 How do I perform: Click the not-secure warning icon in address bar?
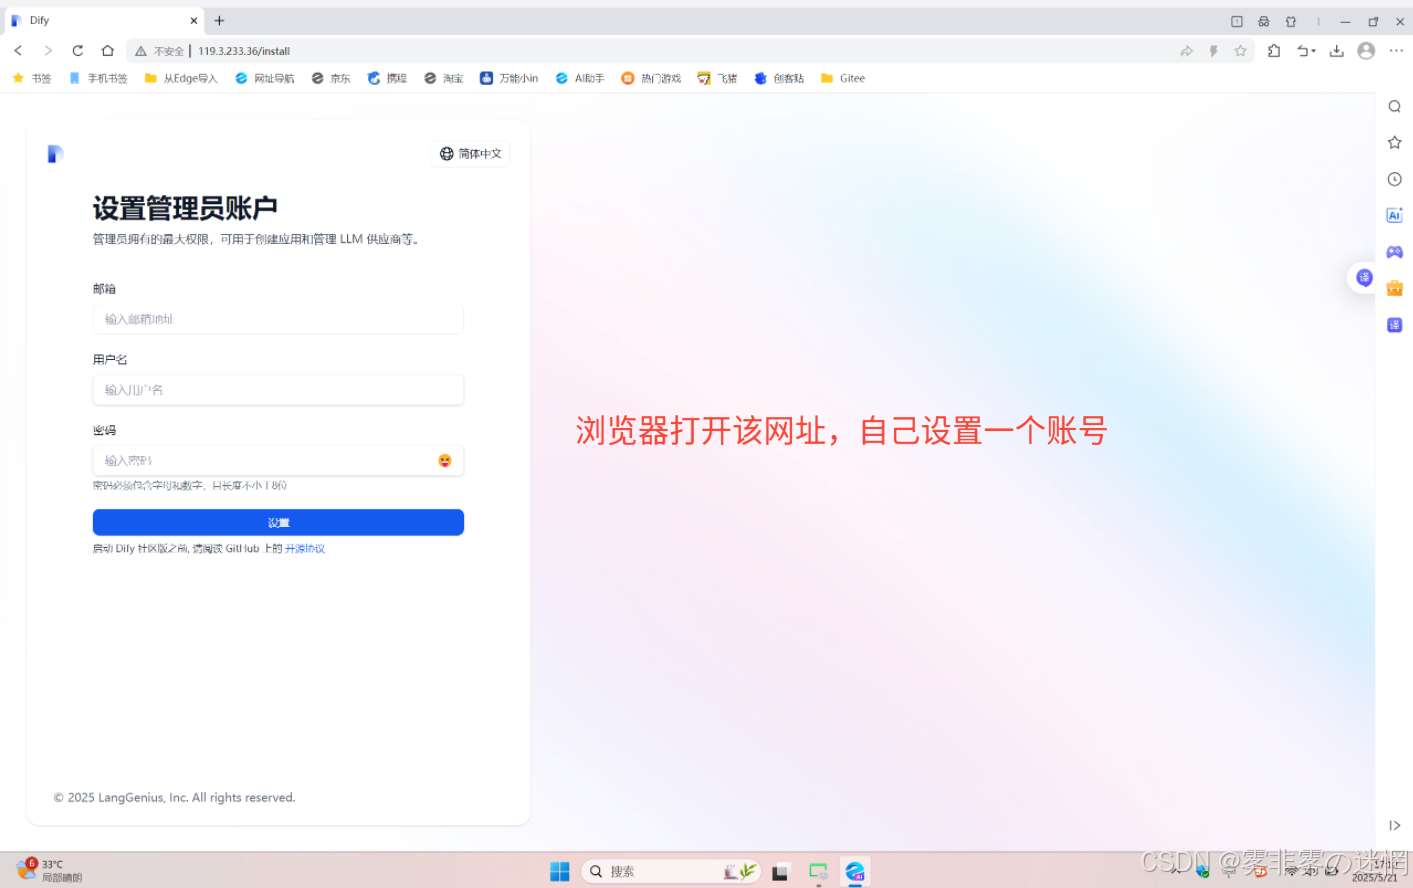(x=141, y=51)
